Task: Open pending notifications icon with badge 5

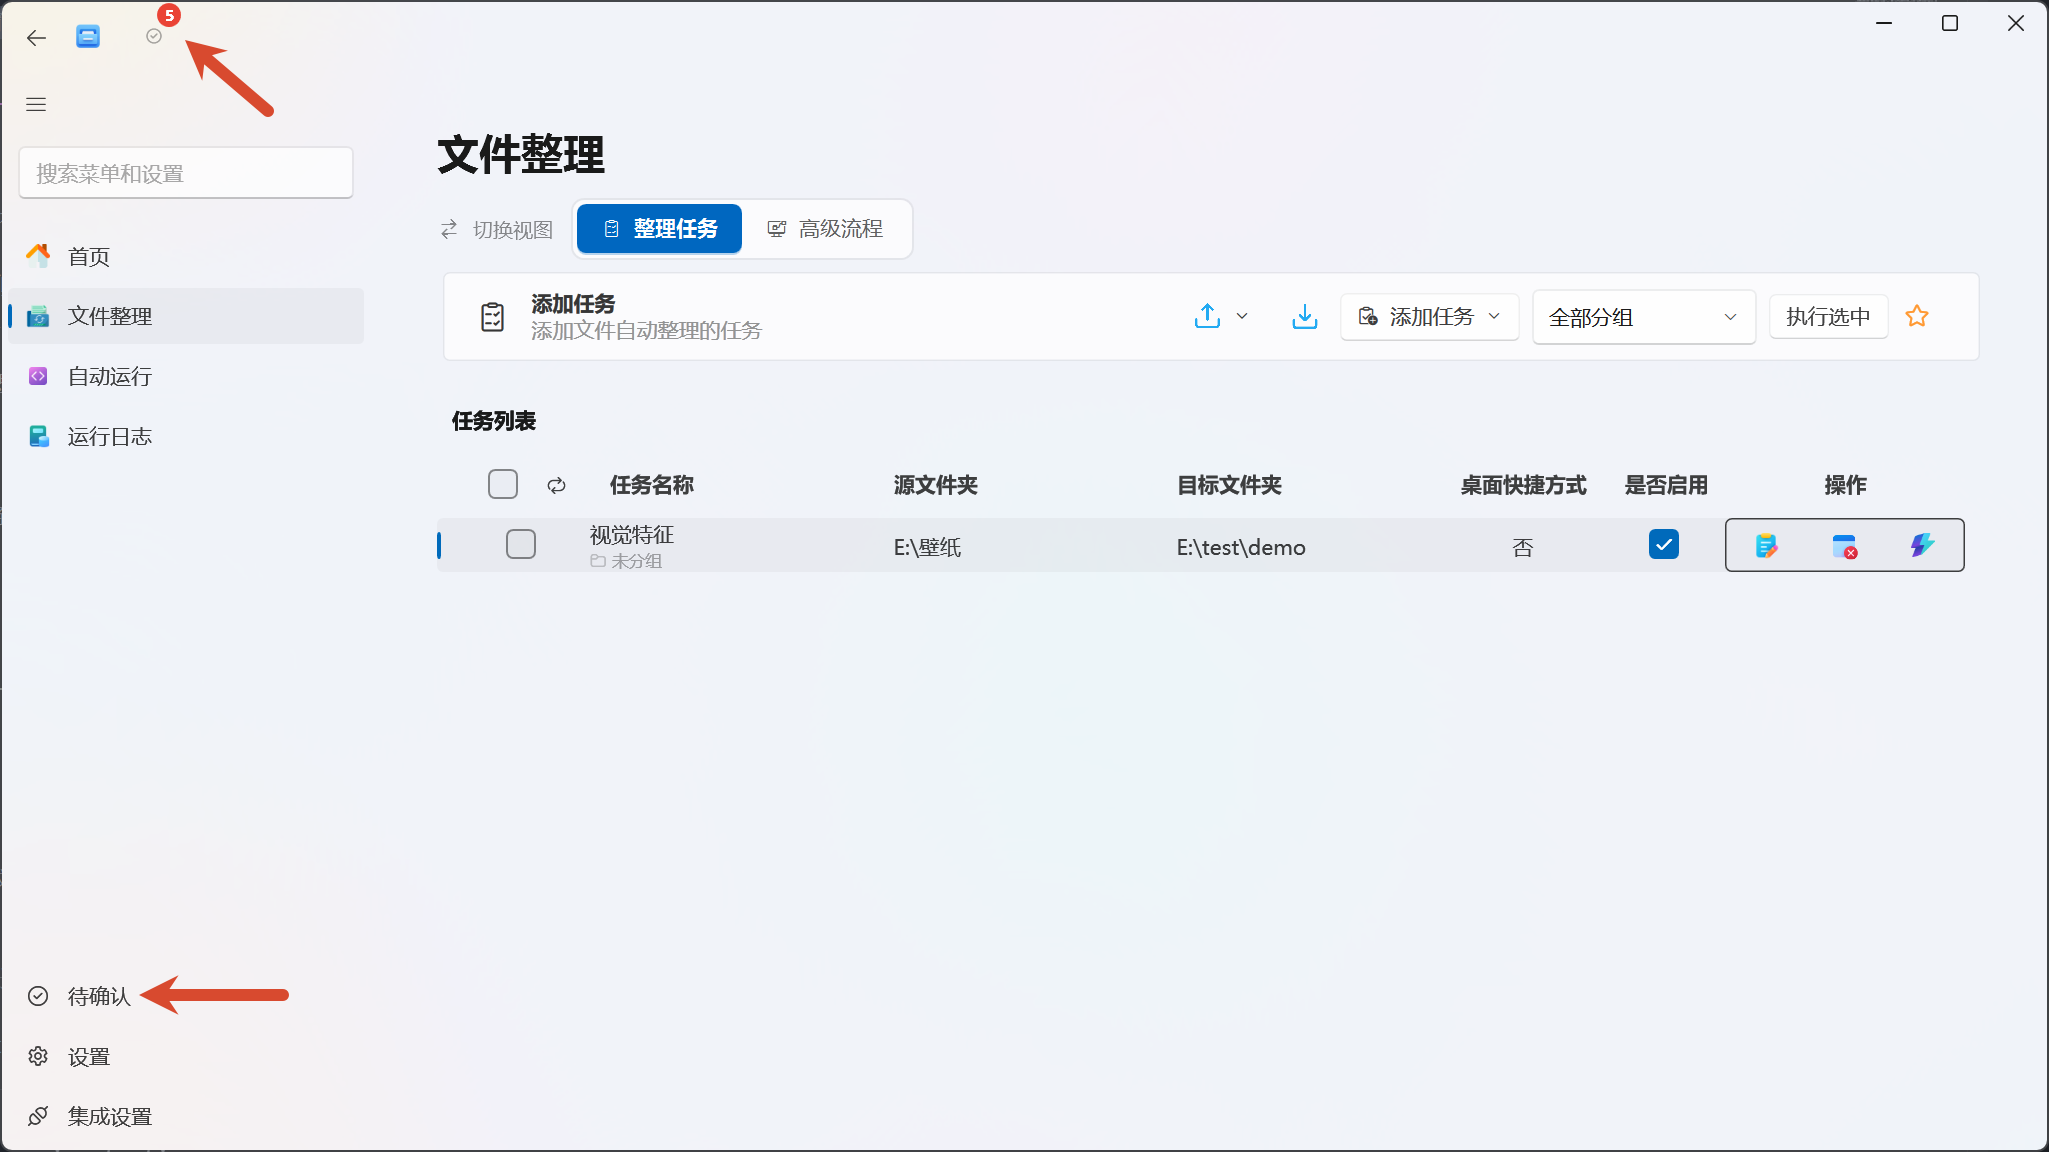Action: point(154,36)
